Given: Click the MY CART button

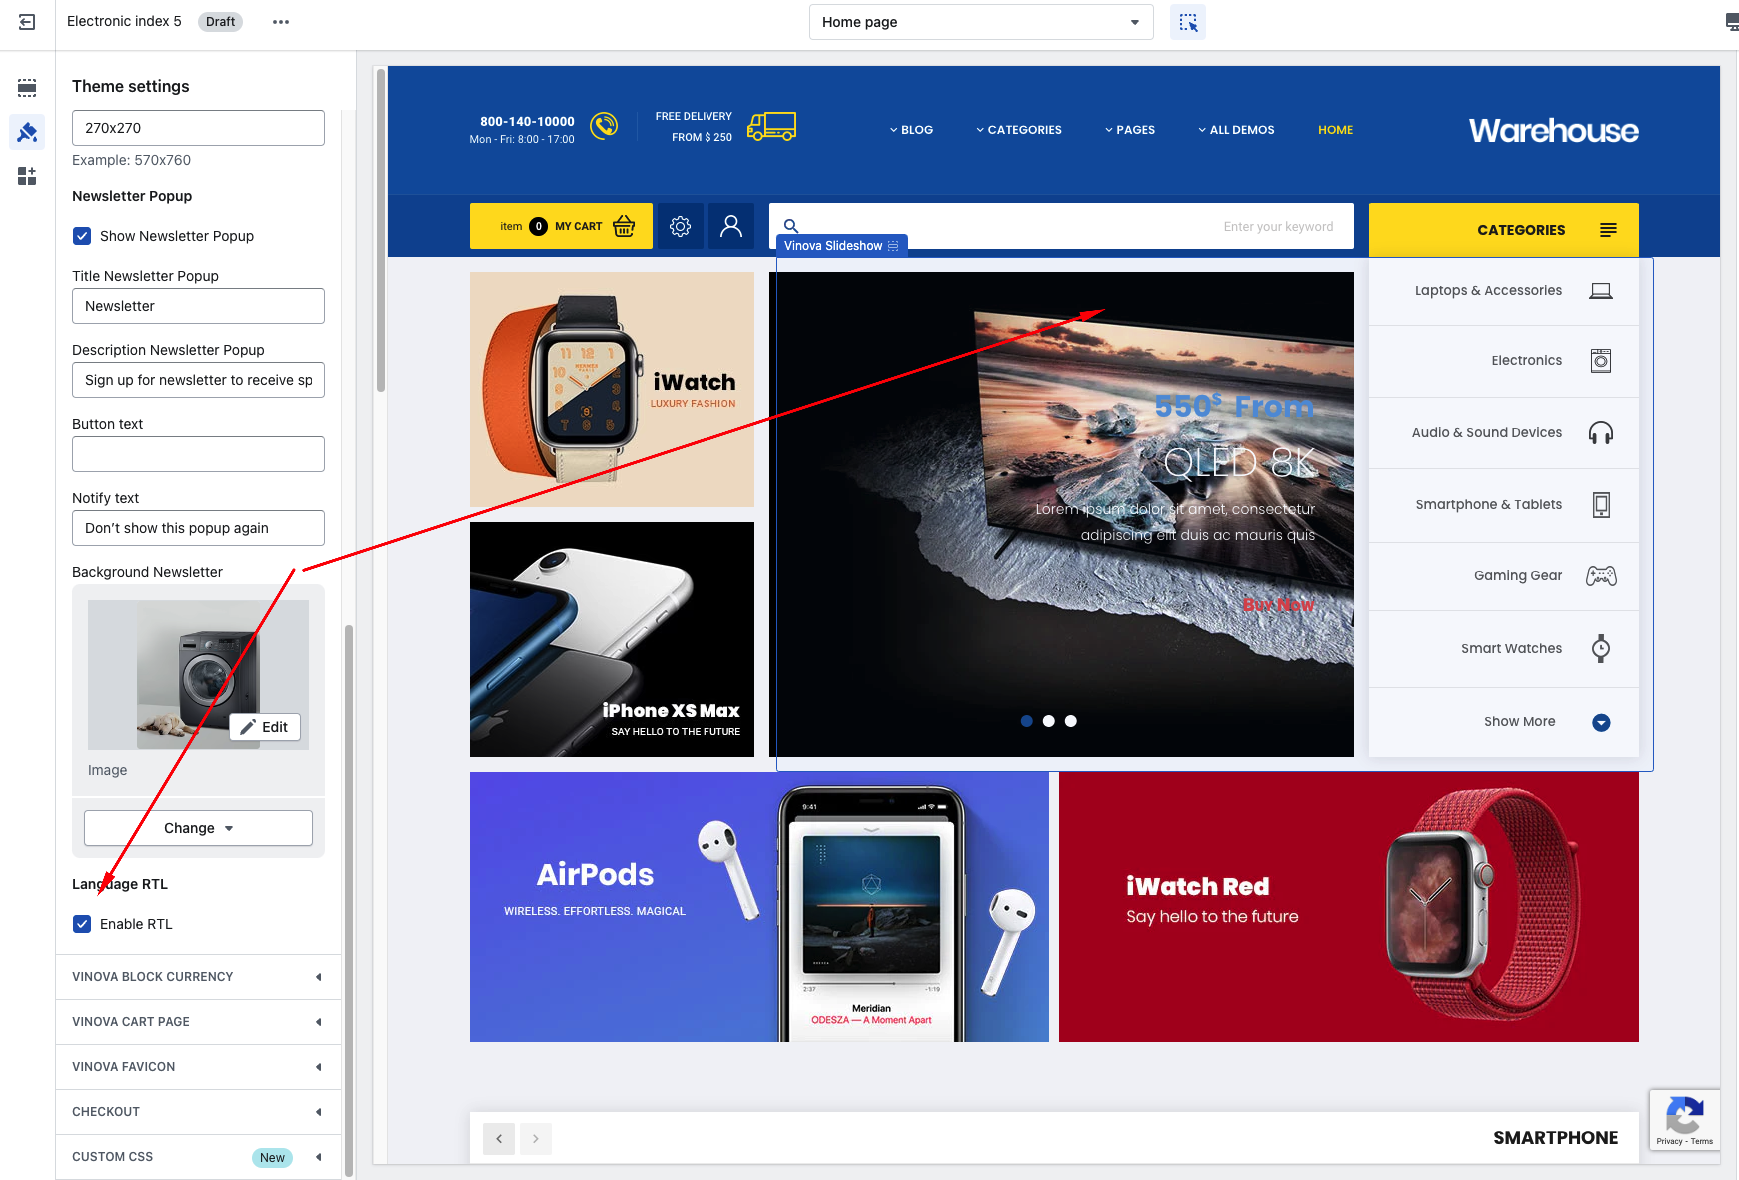Looking at the screenshot, I should 561,226.
